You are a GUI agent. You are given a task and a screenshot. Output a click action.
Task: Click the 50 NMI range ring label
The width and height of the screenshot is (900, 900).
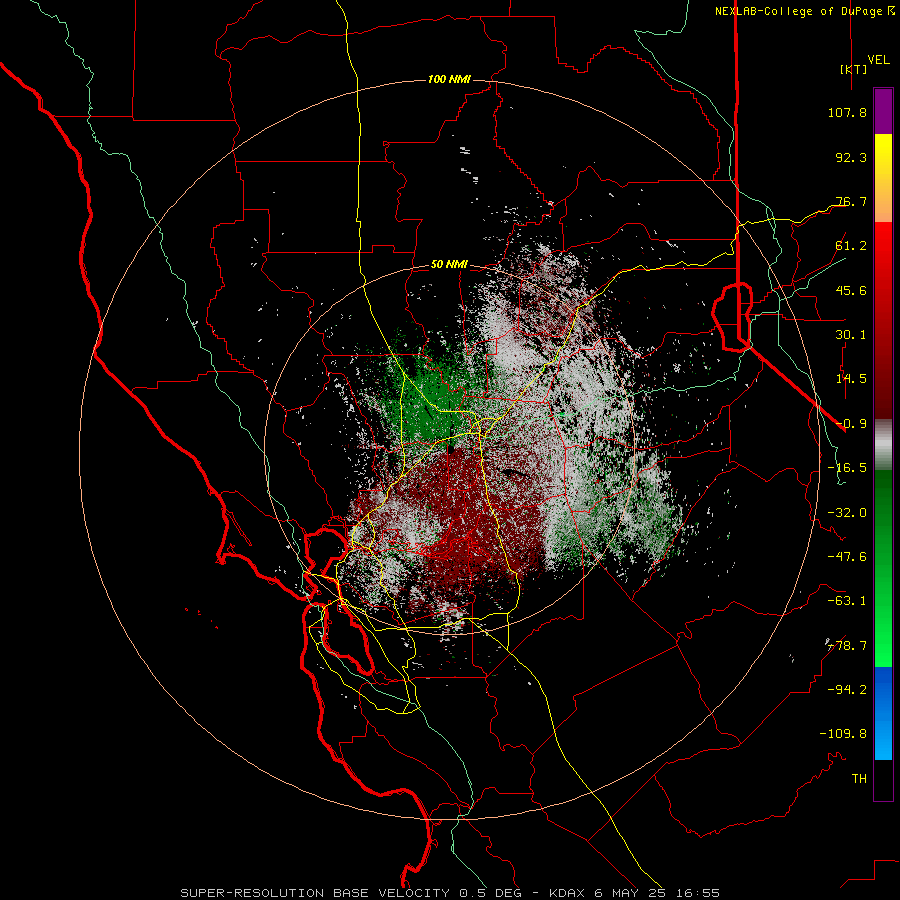pyautogui.click(x=449, y=265)
